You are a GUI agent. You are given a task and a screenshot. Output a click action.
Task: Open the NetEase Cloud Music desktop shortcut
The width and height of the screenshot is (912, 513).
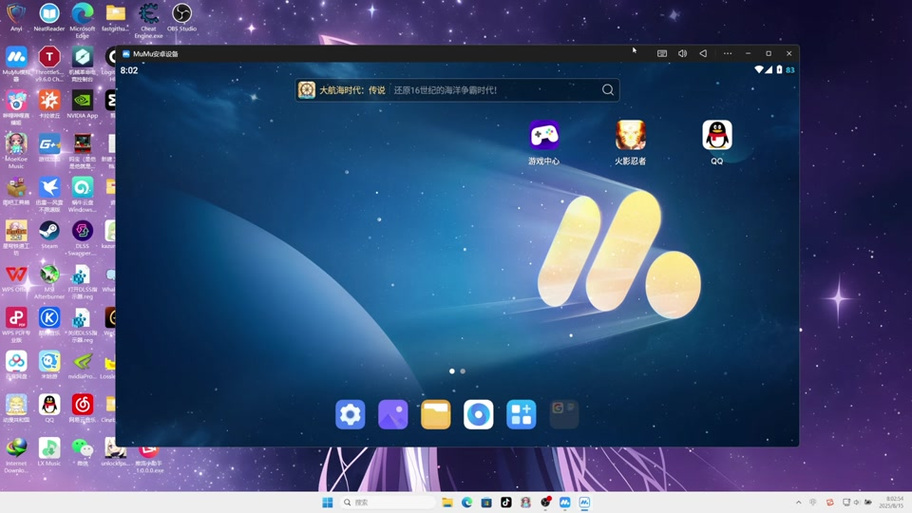click(82, 408)
